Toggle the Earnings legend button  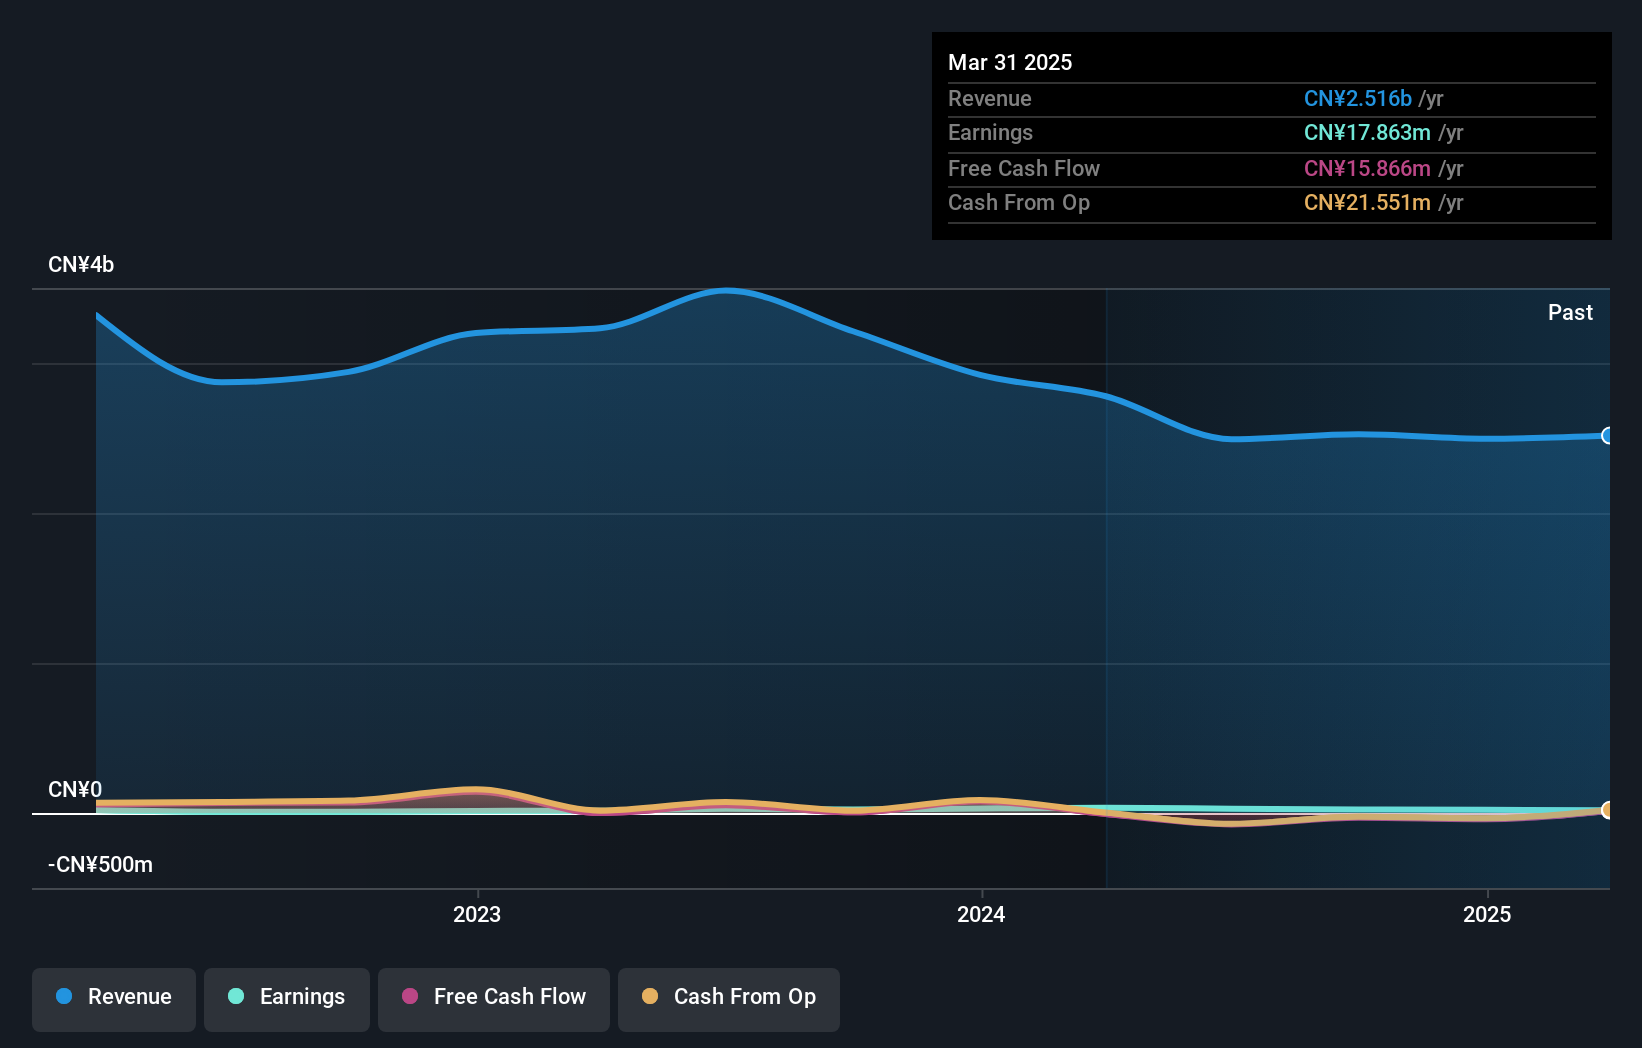click(287, 999)
